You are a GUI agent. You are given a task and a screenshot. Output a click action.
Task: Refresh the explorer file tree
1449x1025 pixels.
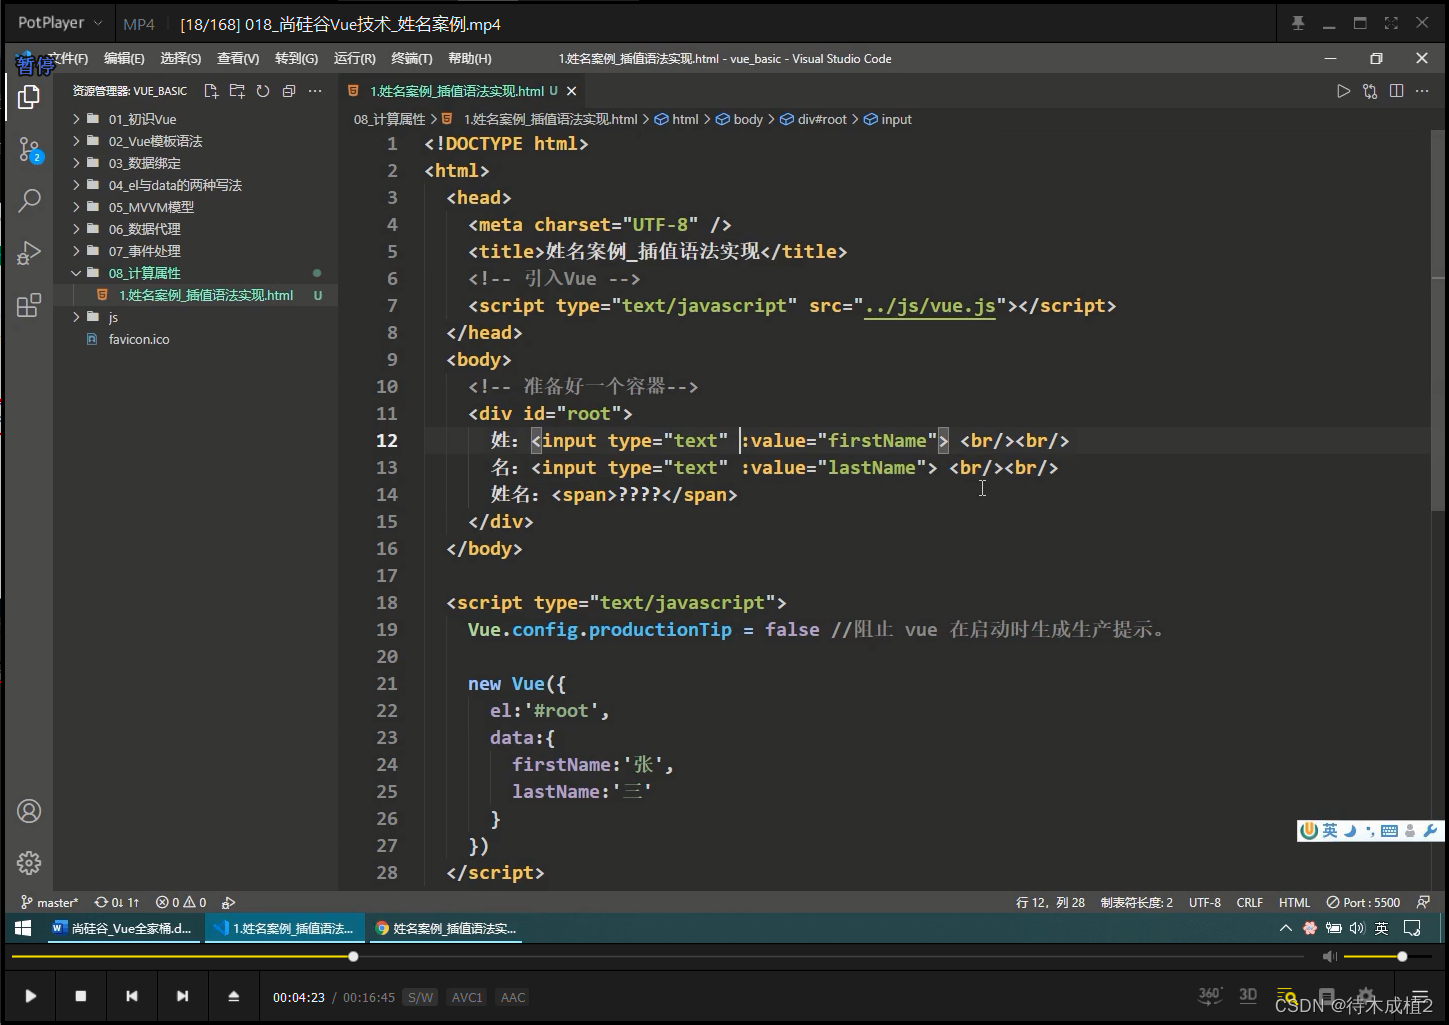click(263, 91)
